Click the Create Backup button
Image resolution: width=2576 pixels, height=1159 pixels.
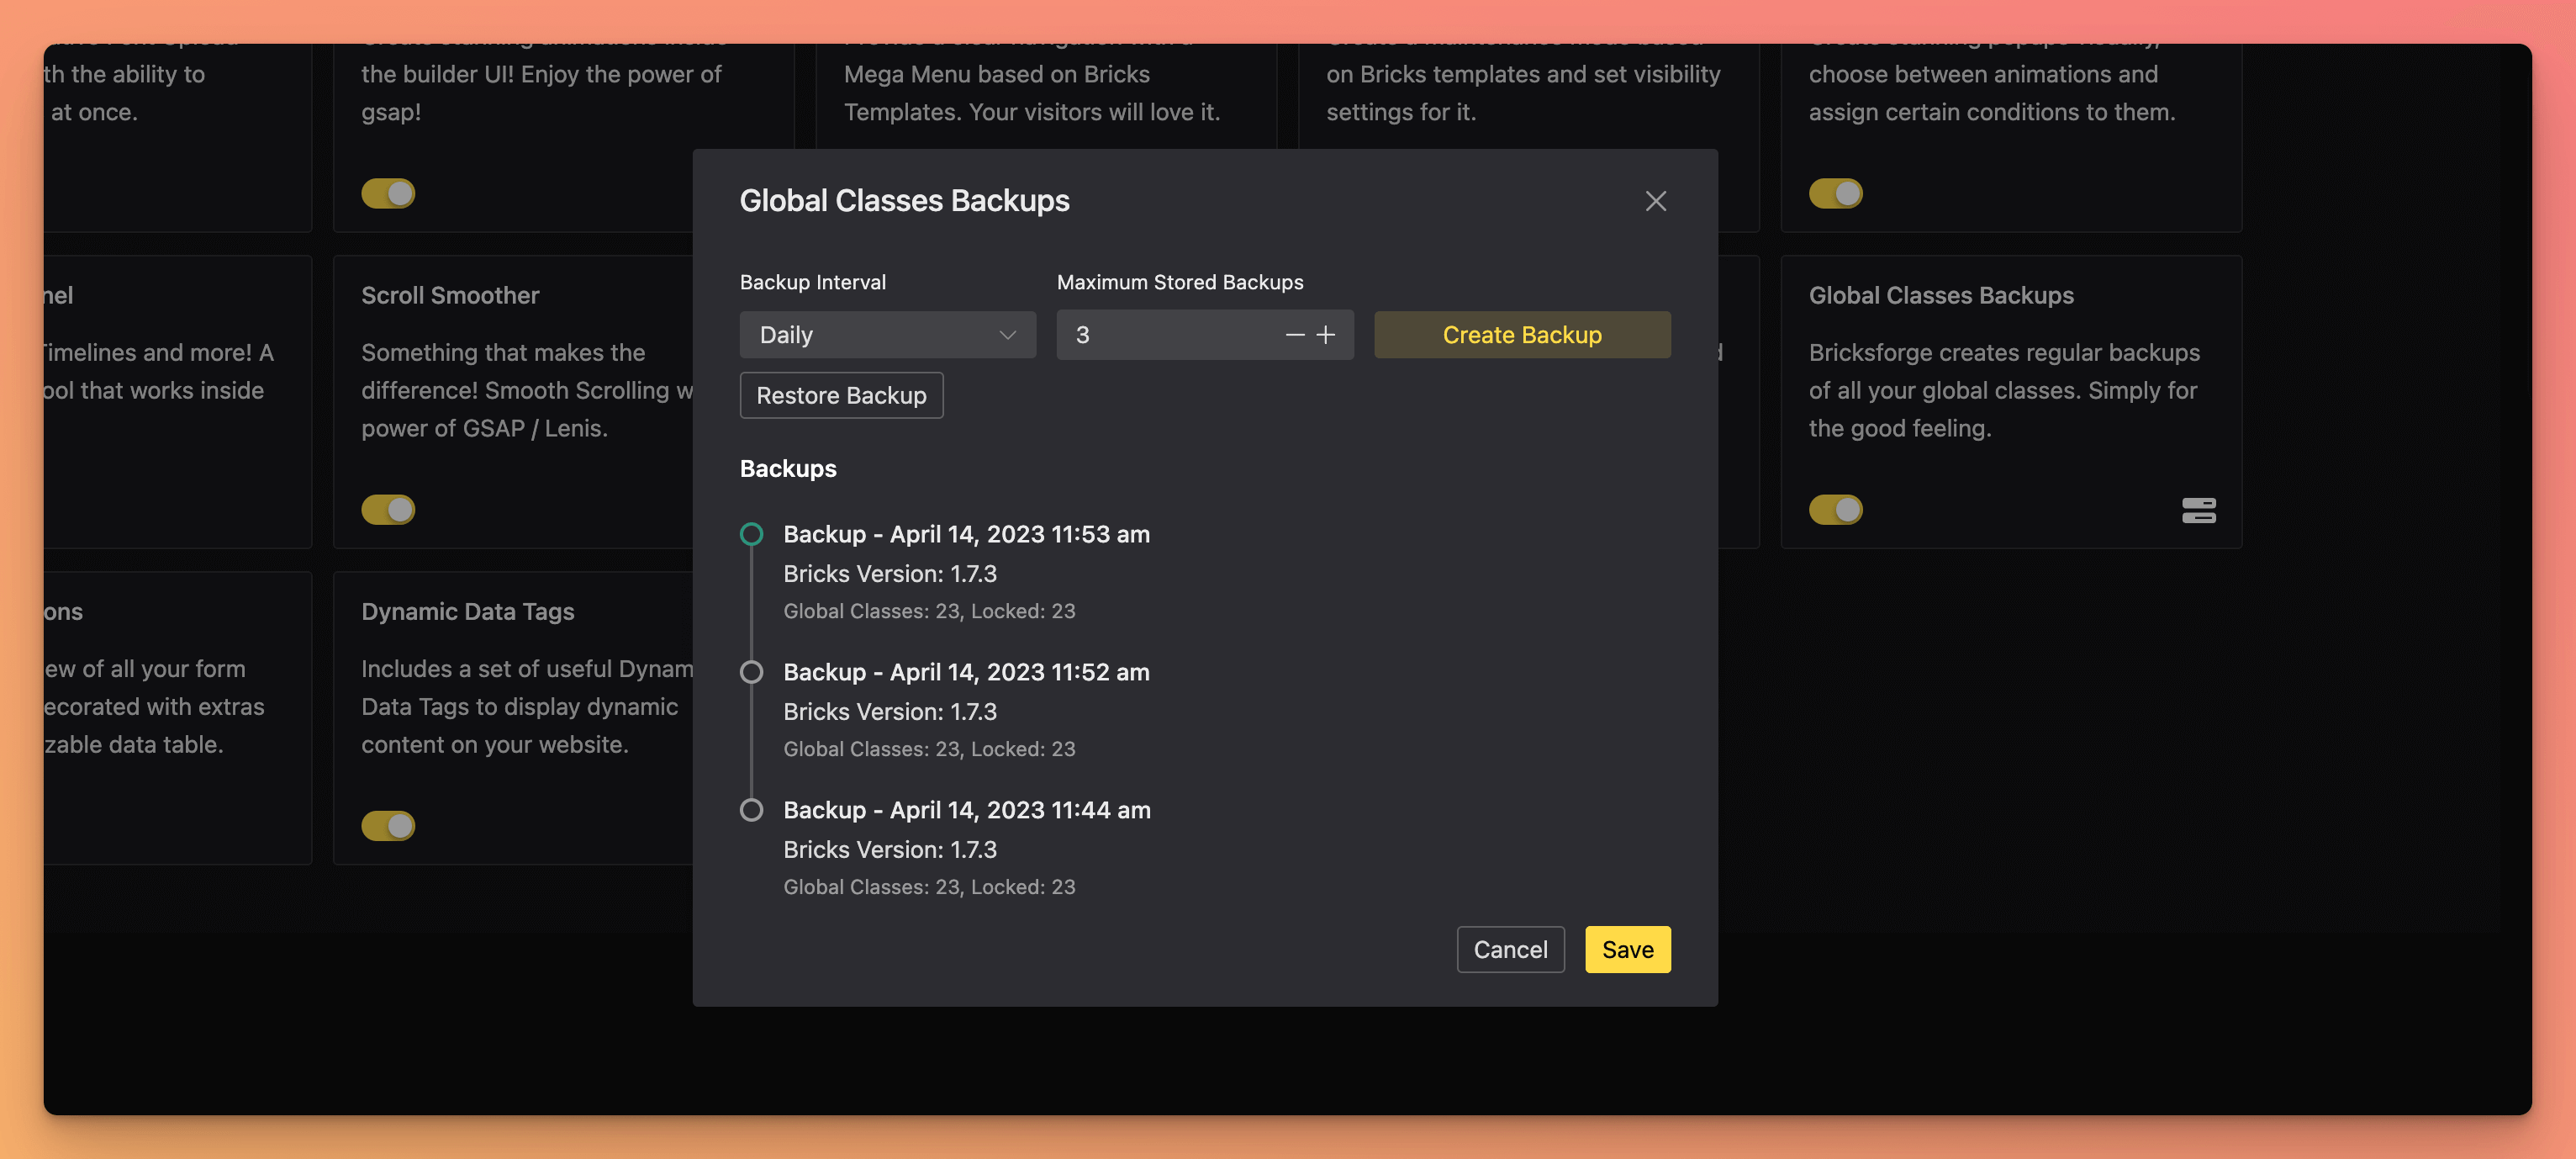[x=1522, y=335]
